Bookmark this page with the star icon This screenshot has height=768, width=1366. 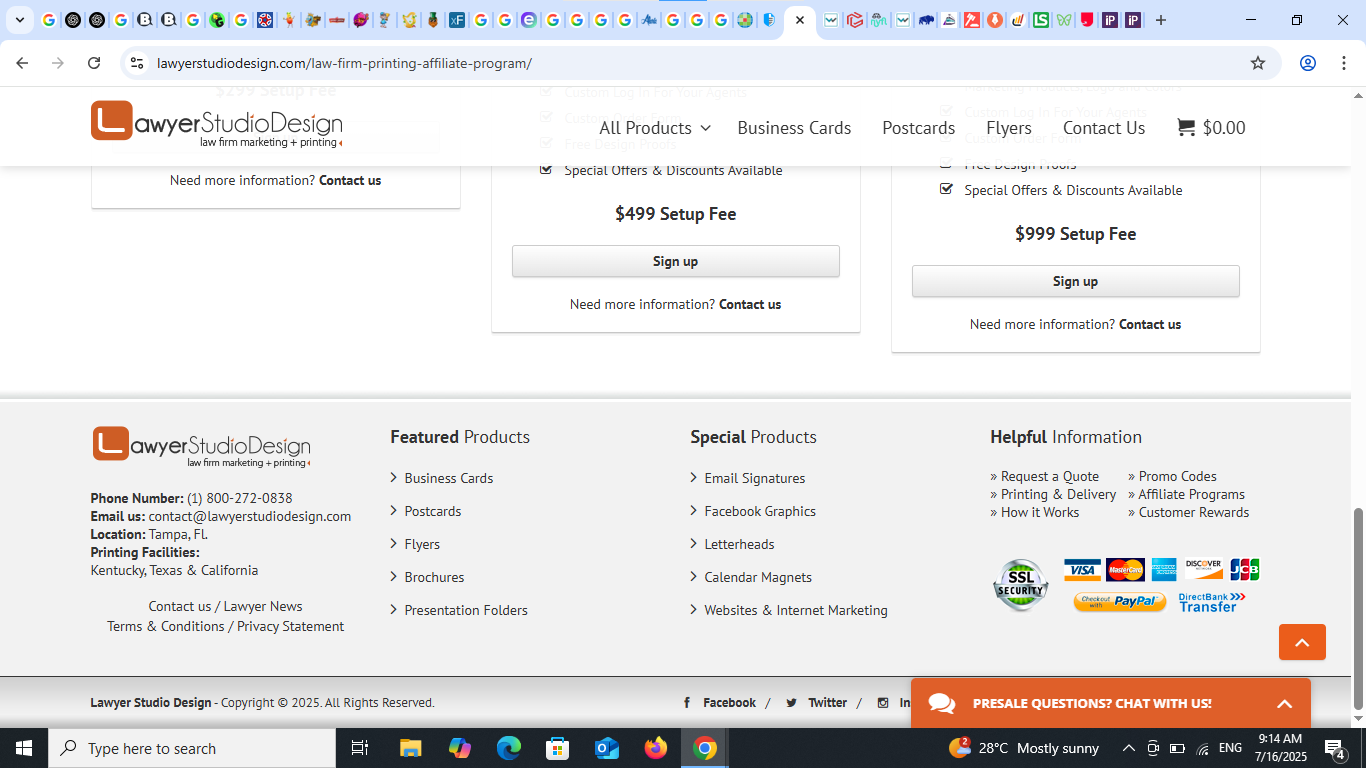(1258, 63)
